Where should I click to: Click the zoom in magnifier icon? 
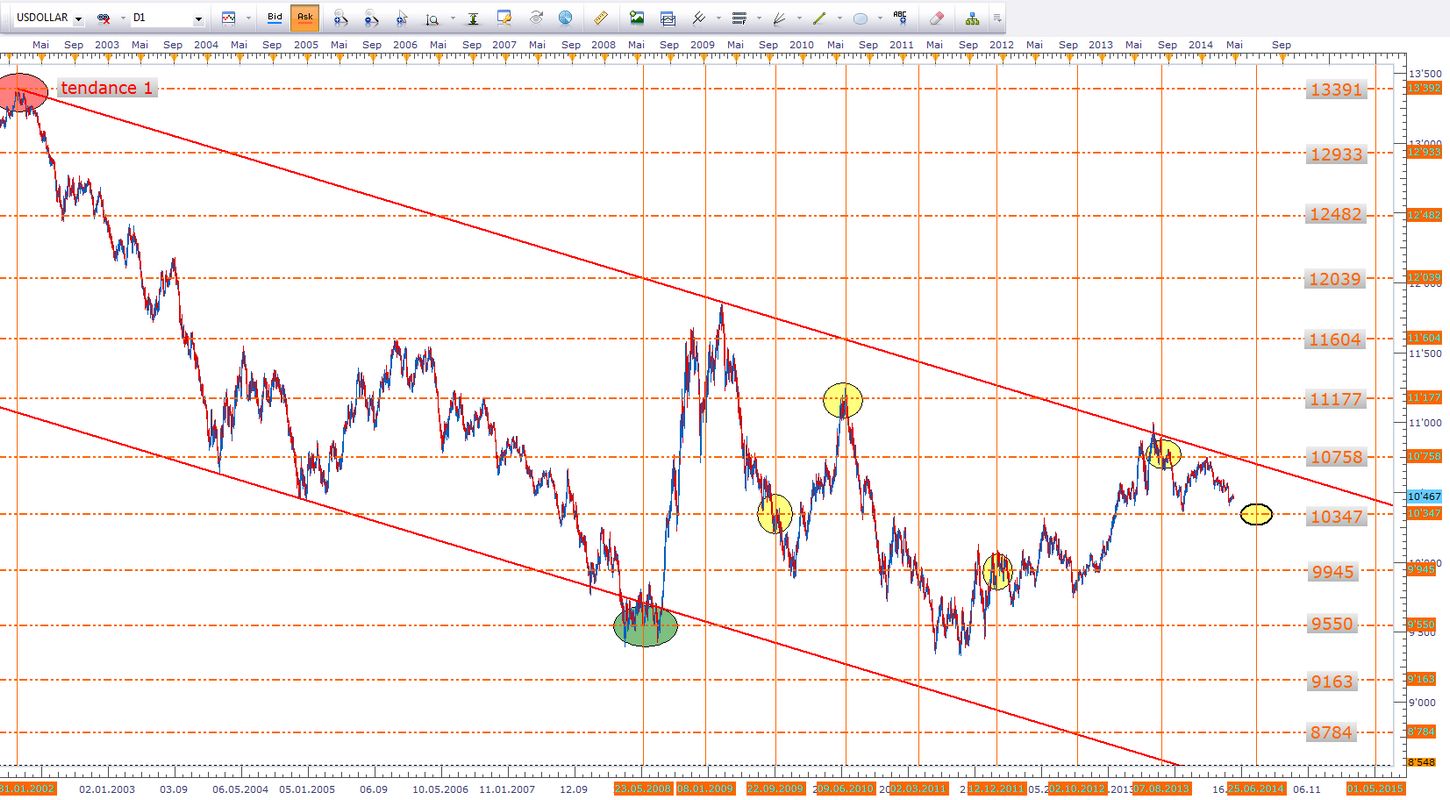(340, 18)
